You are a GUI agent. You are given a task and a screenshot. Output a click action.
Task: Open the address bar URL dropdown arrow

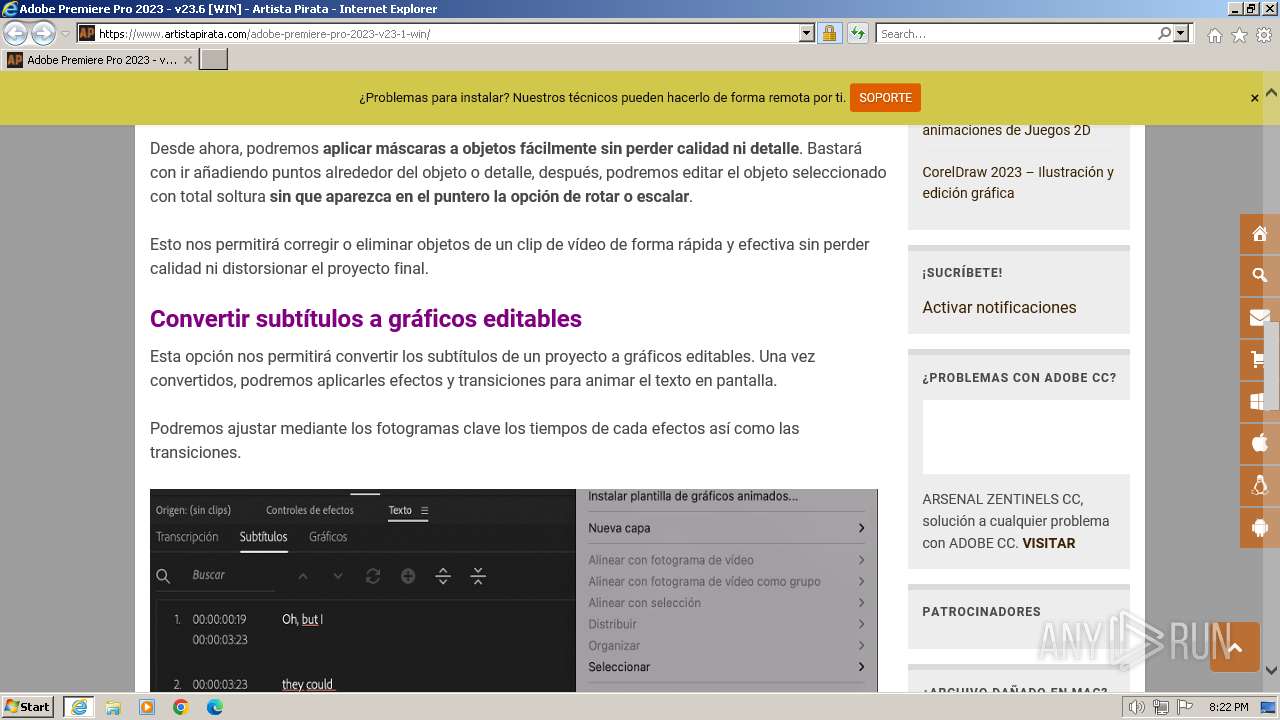[807, 33]
